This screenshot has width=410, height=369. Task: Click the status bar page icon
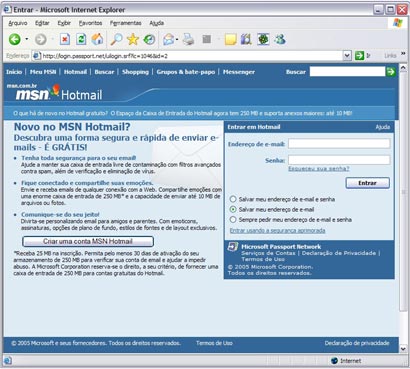pyautogui.click(x=8, y=361)
